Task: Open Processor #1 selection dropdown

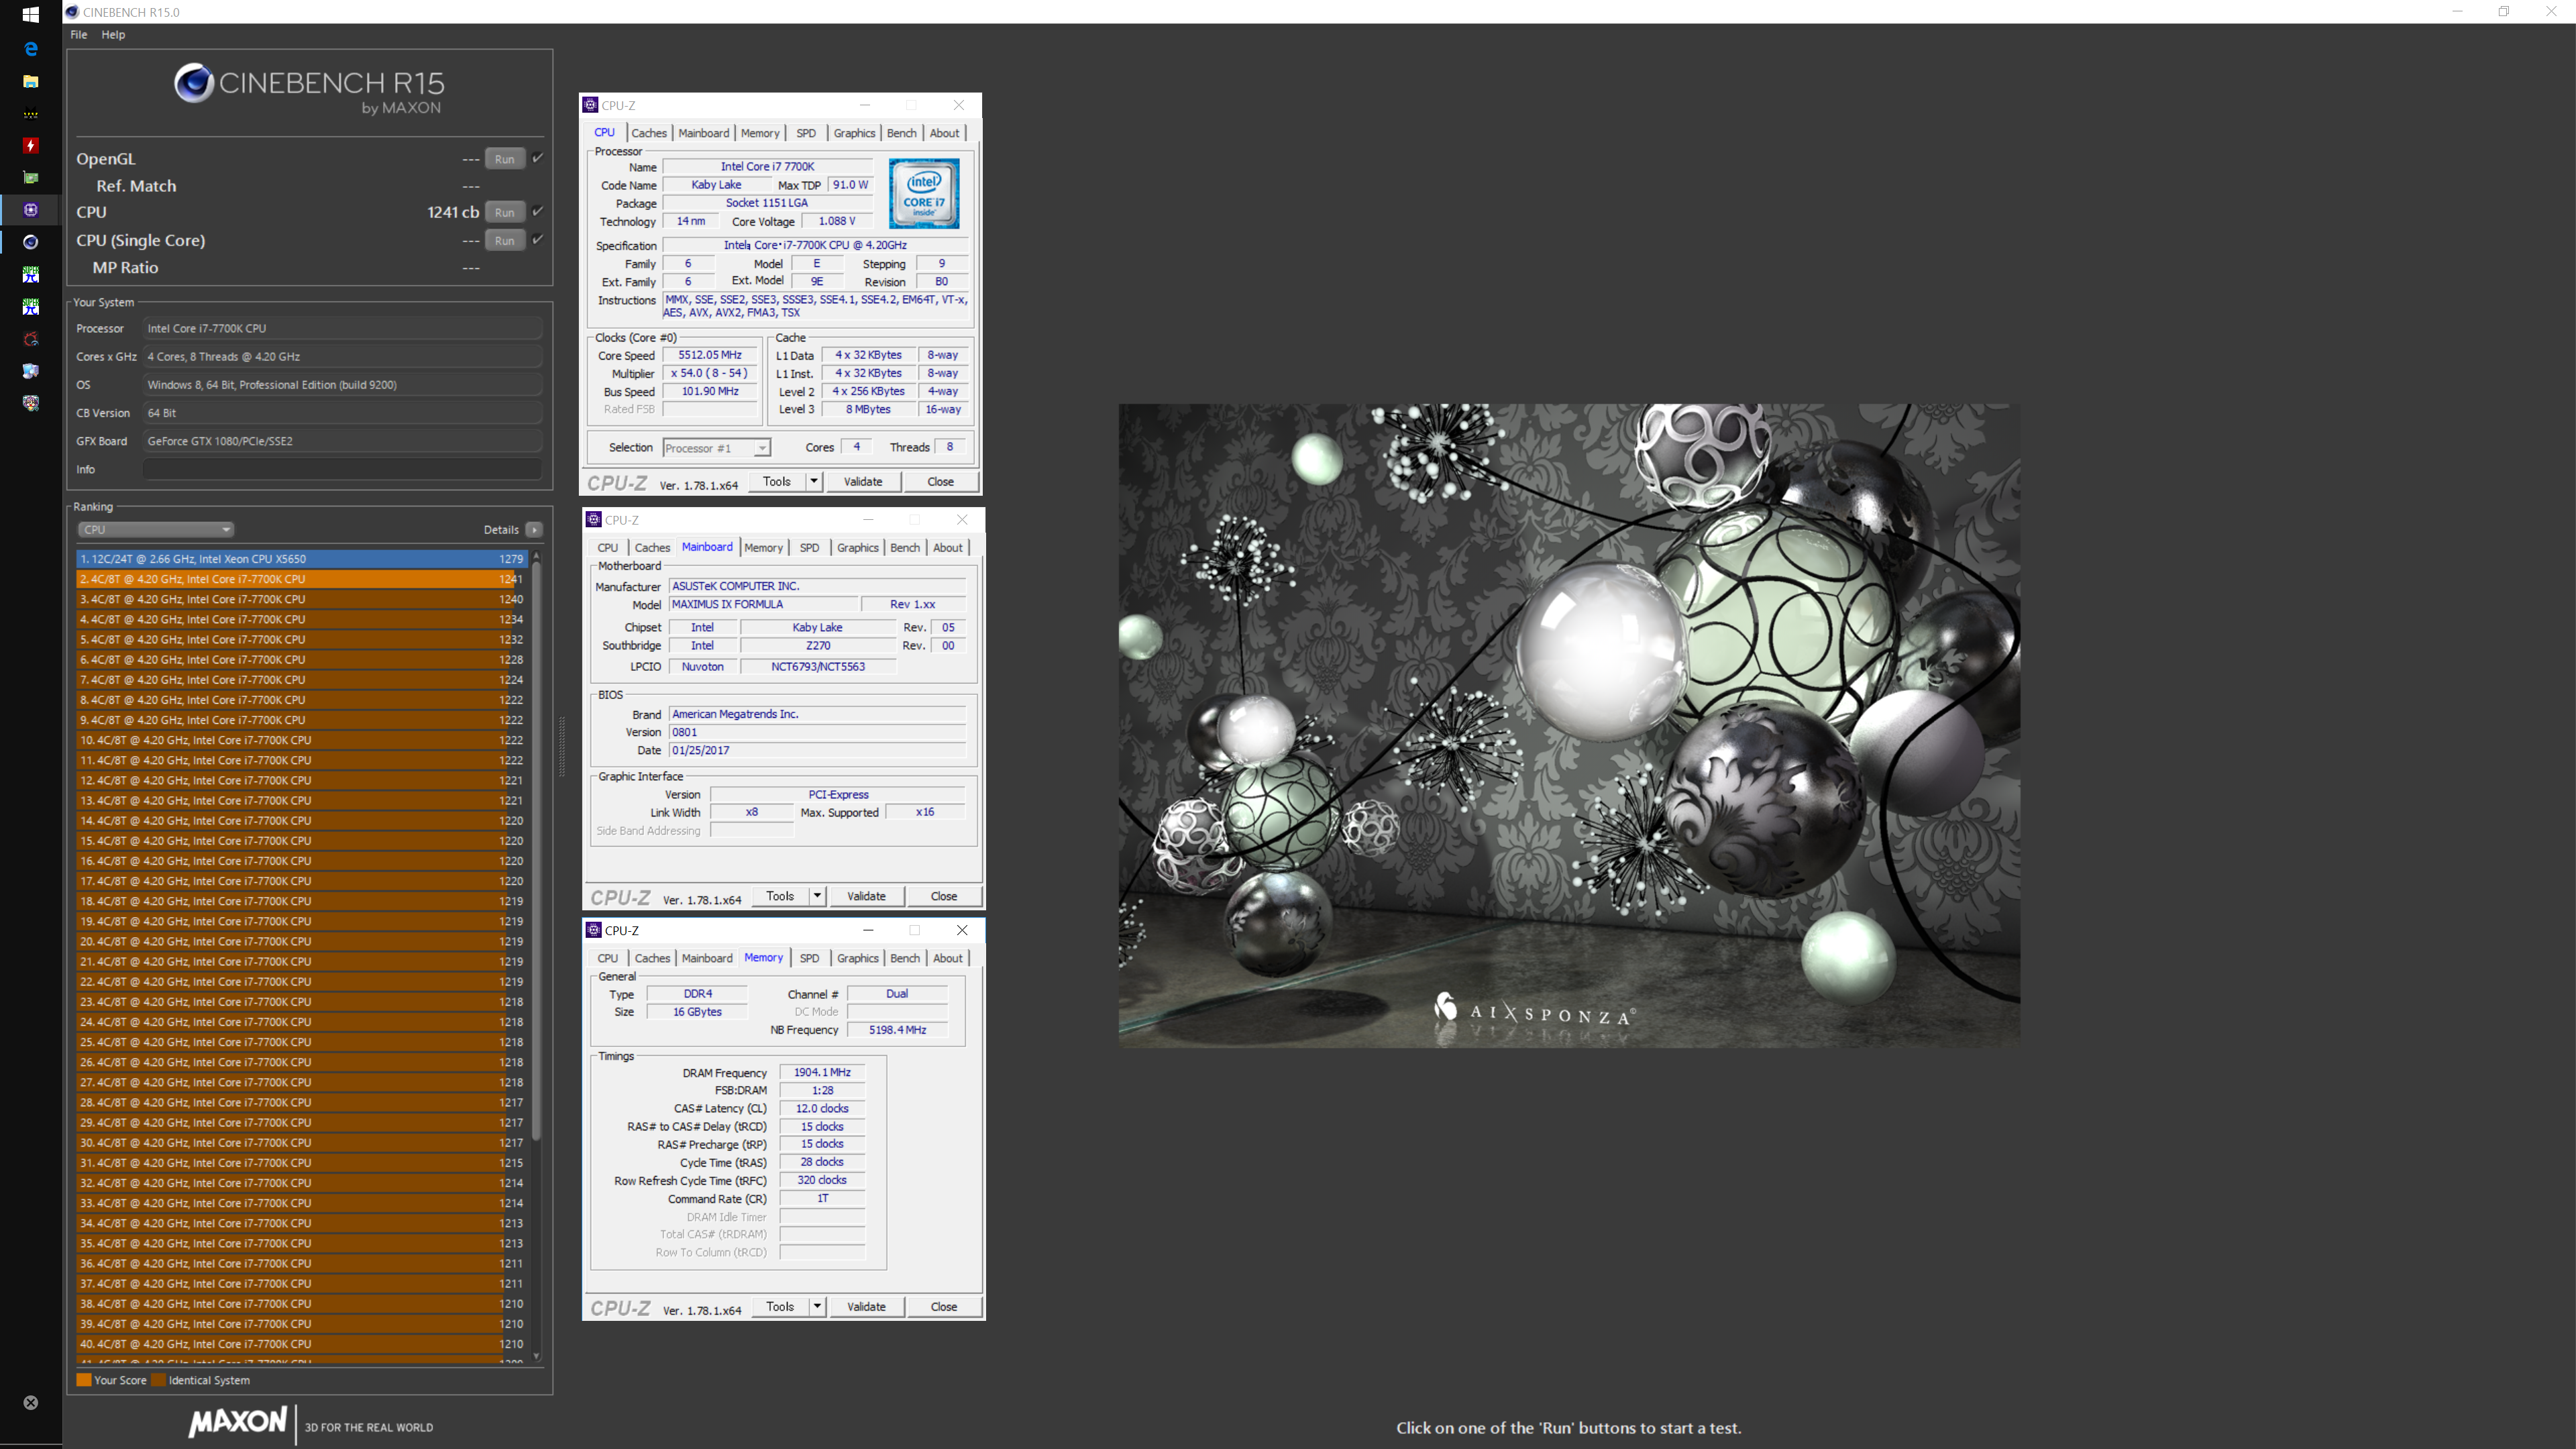Action: tap(716, 448)
